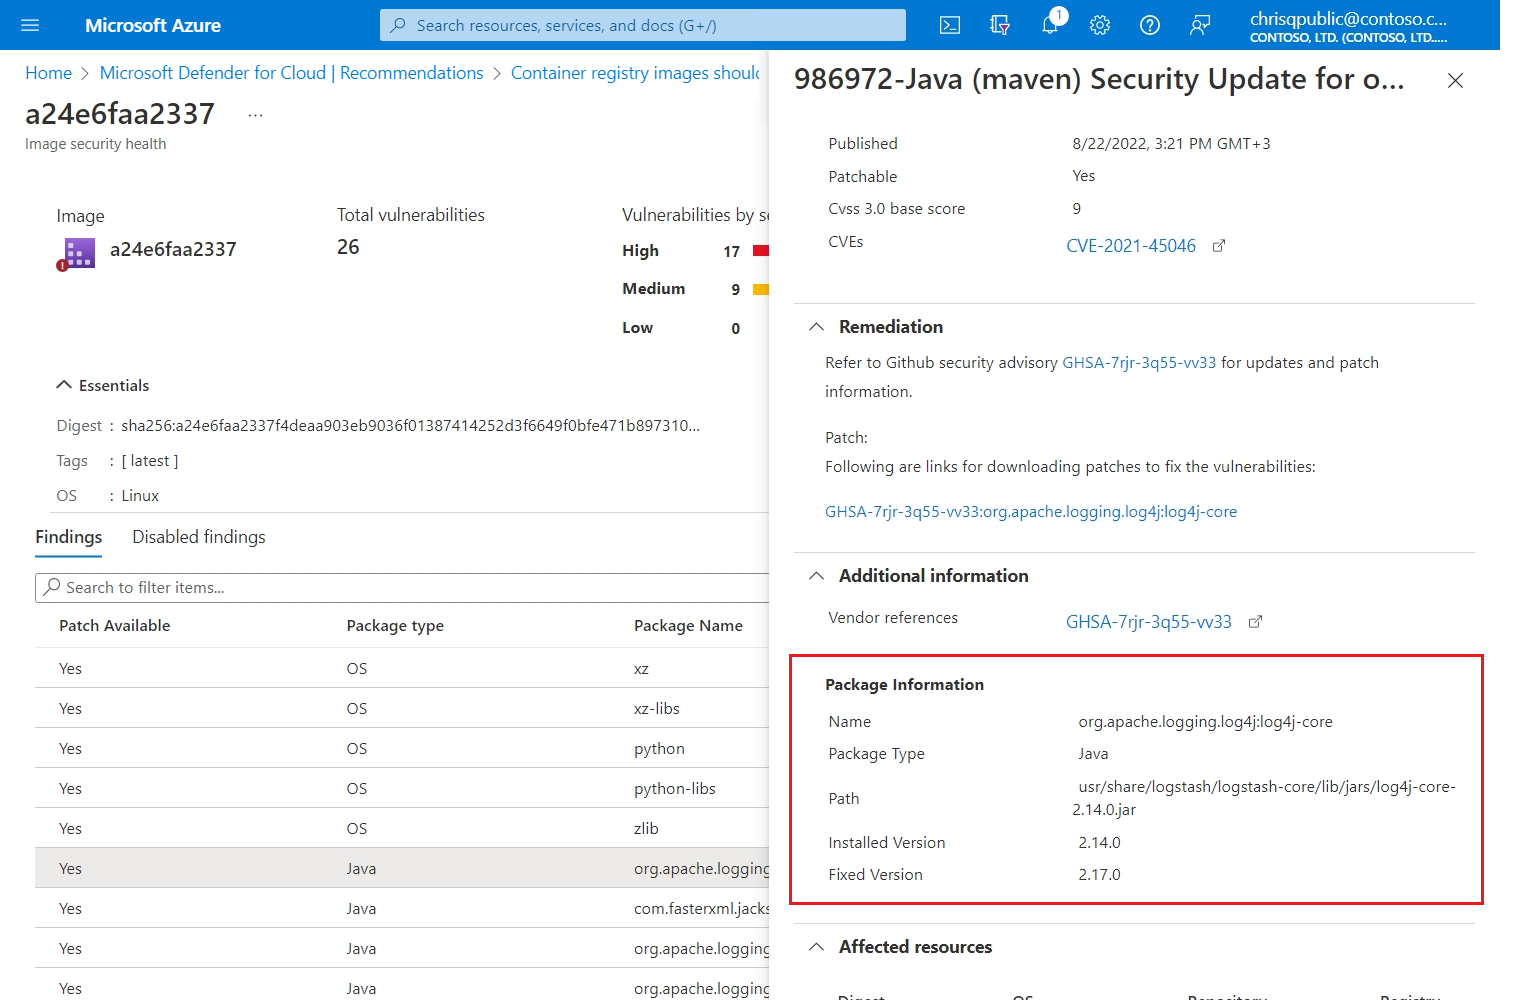
Task: Switch to the Findings tab
Action: (69, 537)
